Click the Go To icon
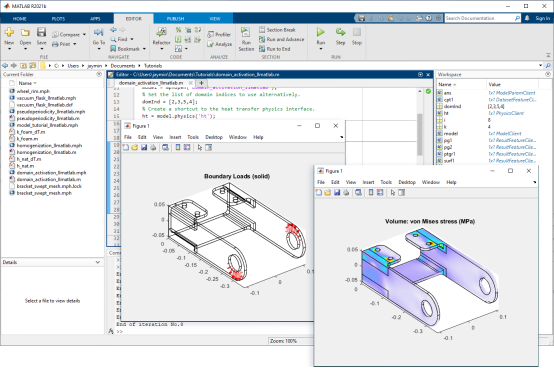 point(99,32)
